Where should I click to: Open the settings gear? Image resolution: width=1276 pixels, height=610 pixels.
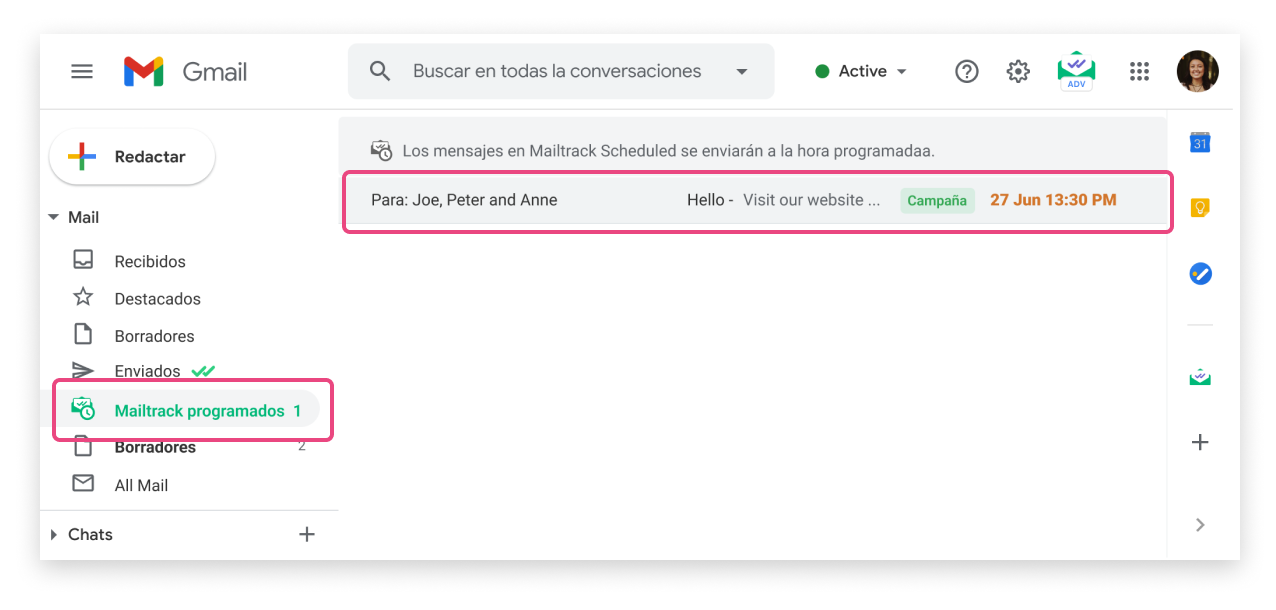click(x=1018, y=71)
